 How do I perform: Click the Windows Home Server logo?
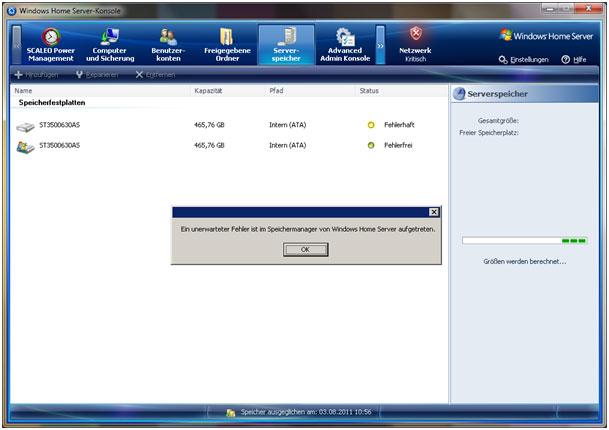(x=546, y=36)
